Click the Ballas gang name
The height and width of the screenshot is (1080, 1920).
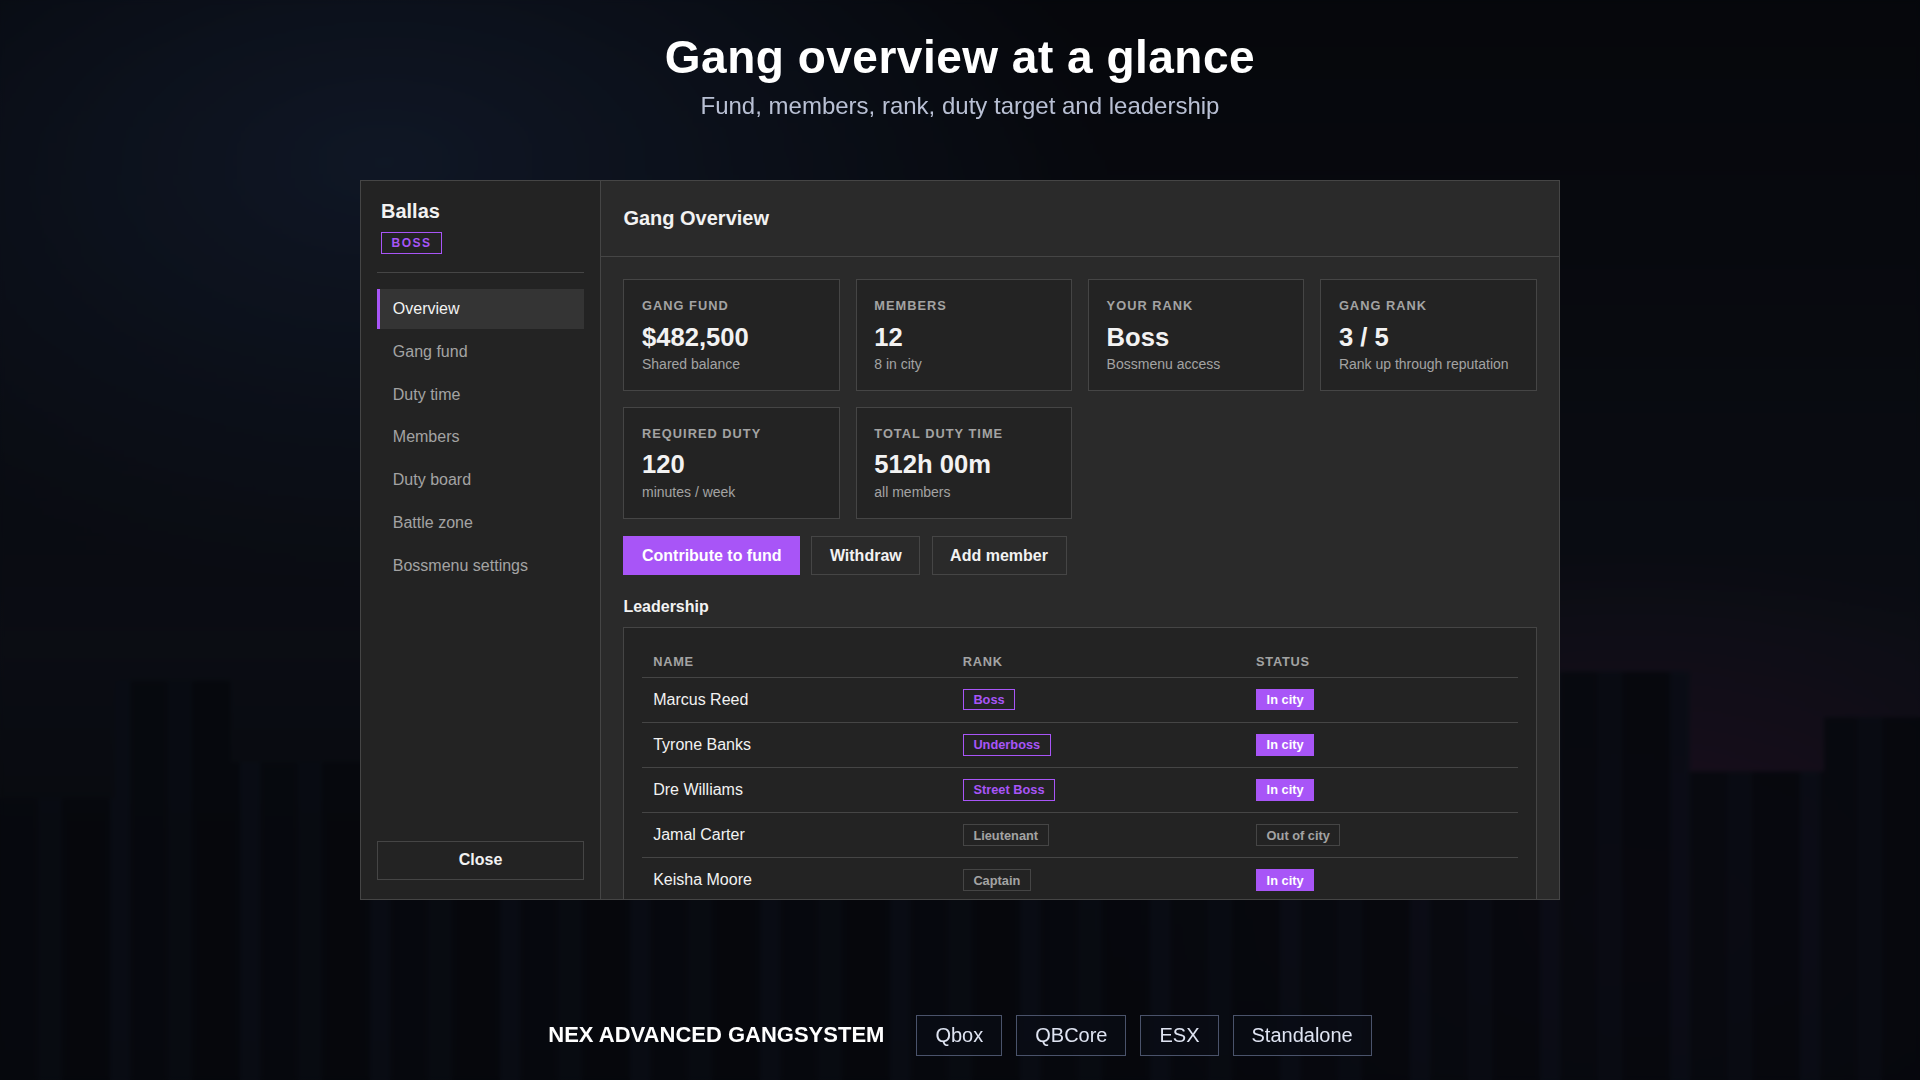410,211
